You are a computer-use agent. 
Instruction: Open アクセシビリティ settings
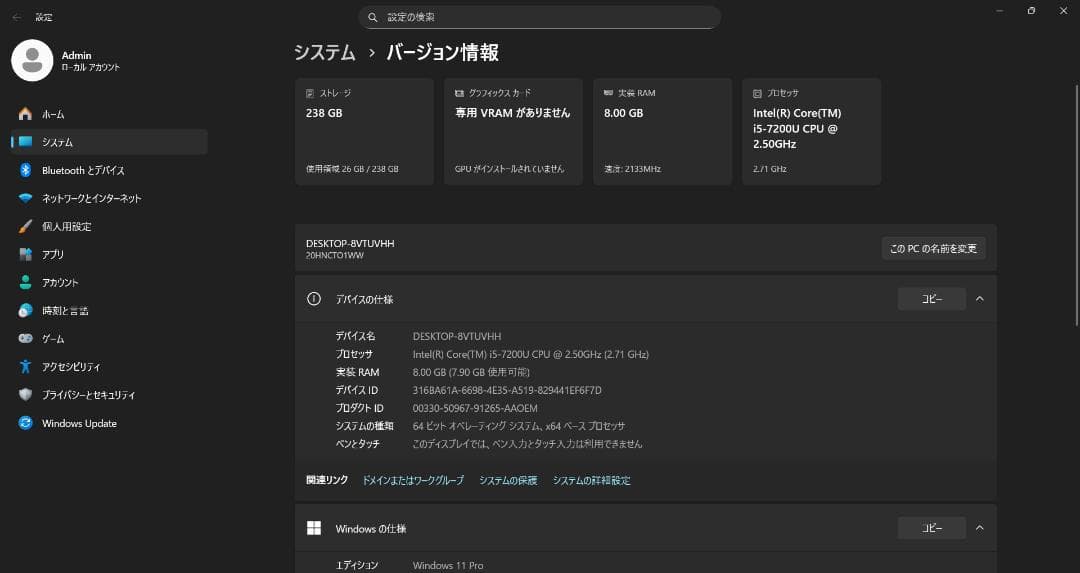coord(109,366)
